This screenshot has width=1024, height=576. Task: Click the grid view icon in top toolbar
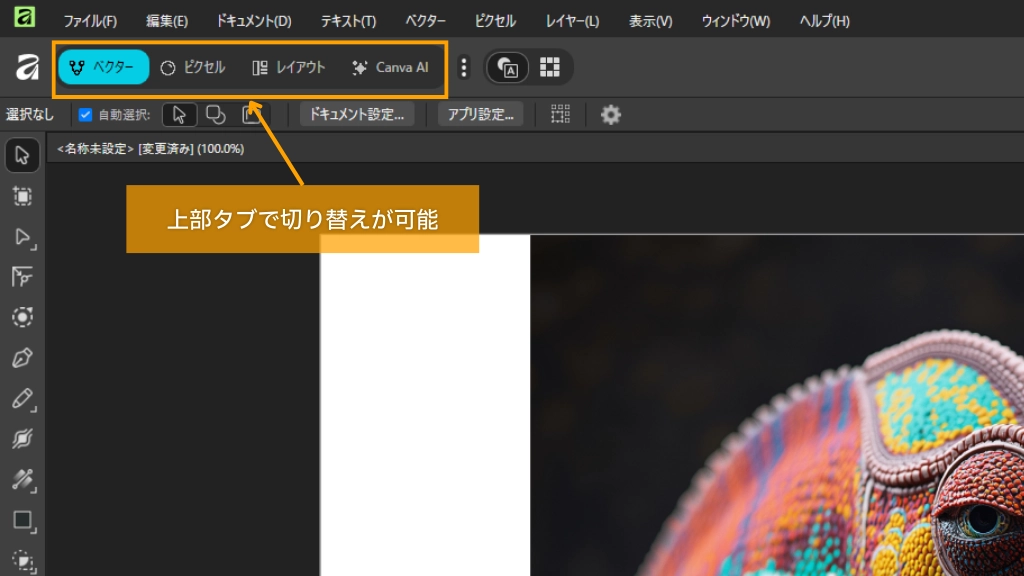pyautogui.click(x=550, y=68)
